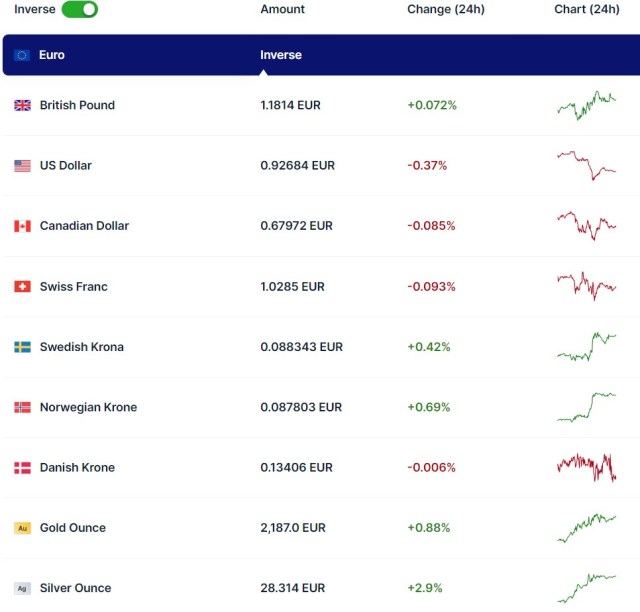Image resolution: width=640 pixels, height=612 pixels.
Task: Toggle the Inverse switch off
Action: (x=79, y=9)
